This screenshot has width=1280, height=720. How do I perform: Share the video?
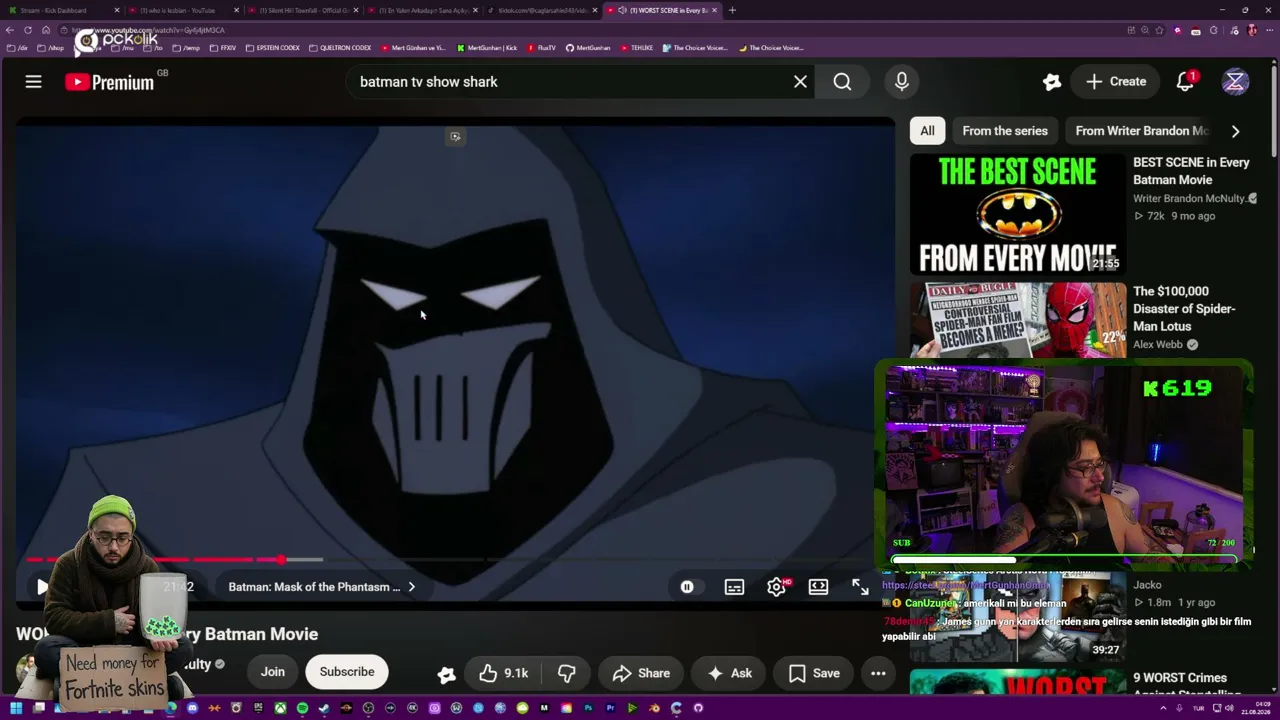point(641,674)
